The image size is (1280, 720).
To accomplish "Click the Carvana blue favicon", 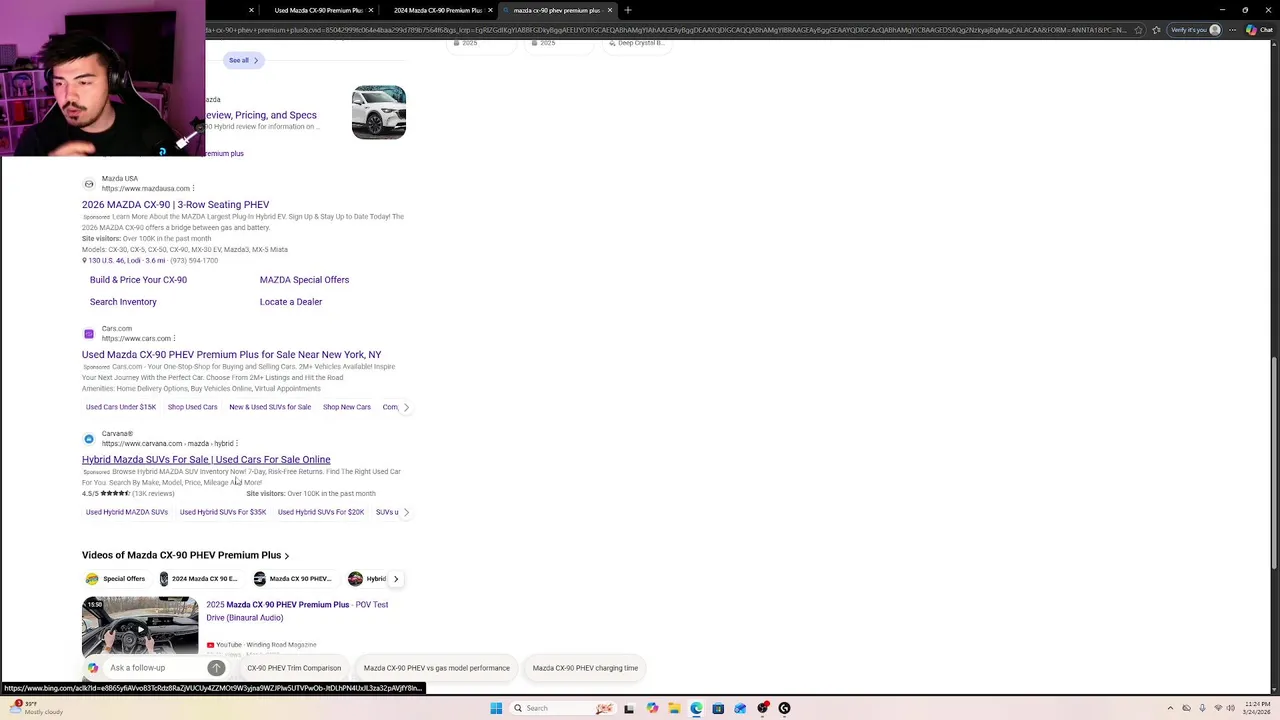I will [x=89, y=439].
